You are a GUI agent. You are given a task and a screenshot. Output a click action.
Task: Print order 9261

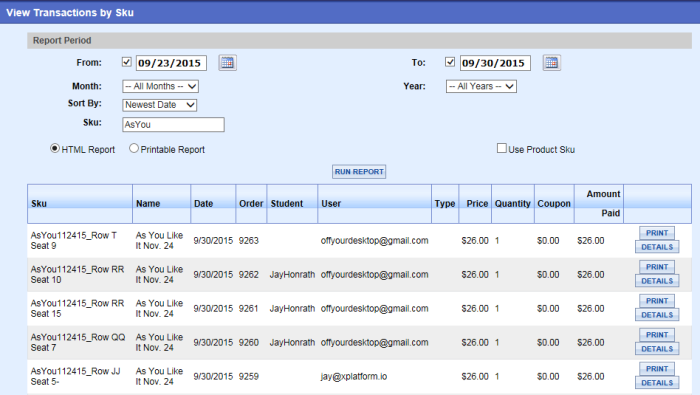coord(657,301)
